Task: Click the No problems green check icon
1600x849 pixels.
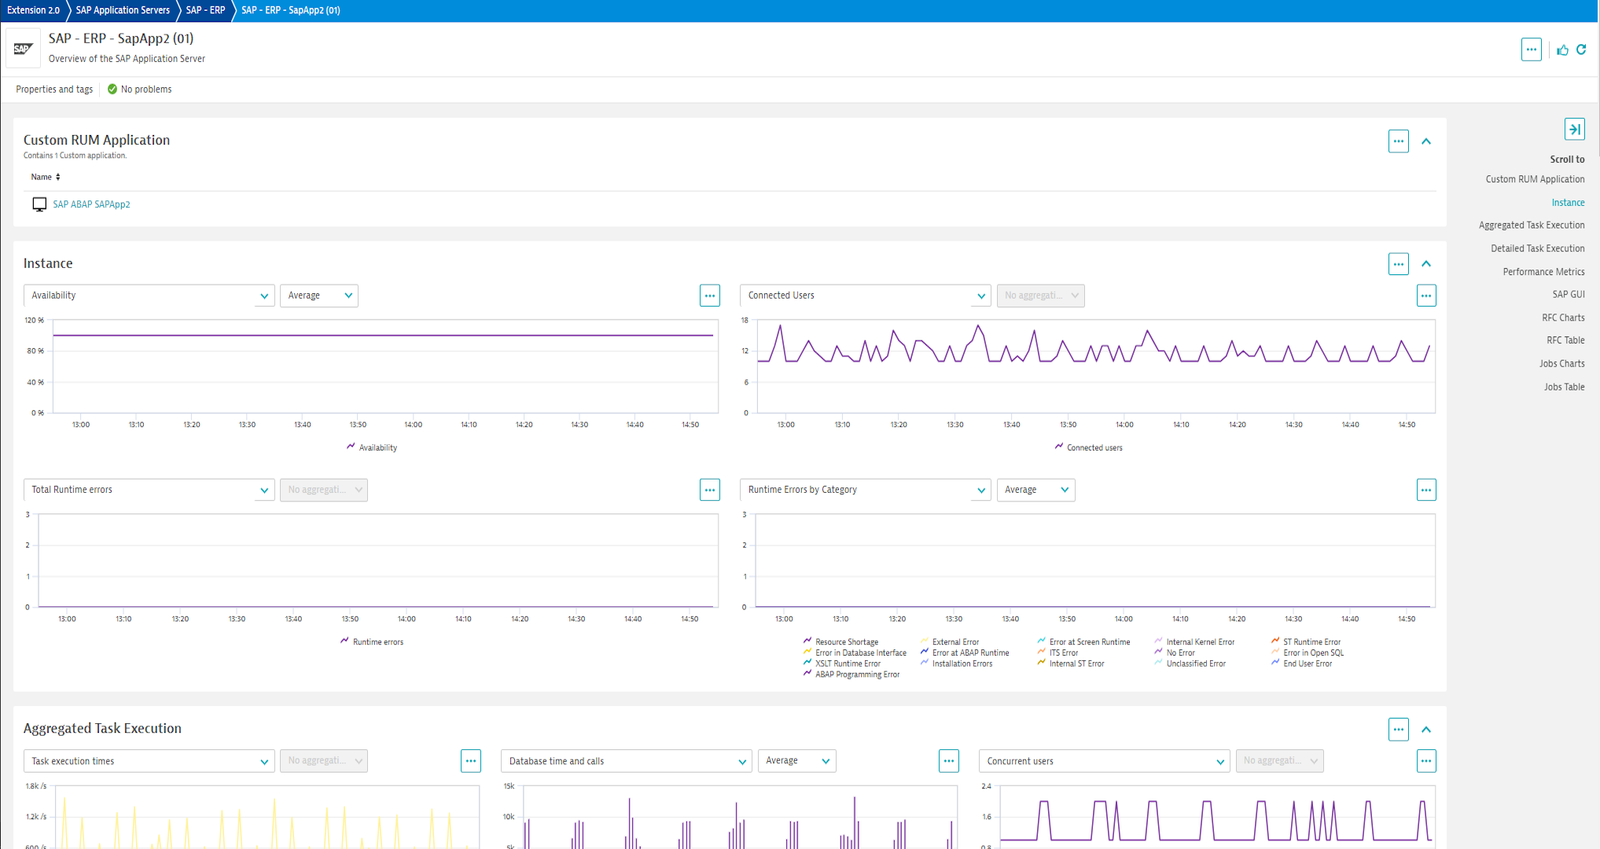Action: 112,89
